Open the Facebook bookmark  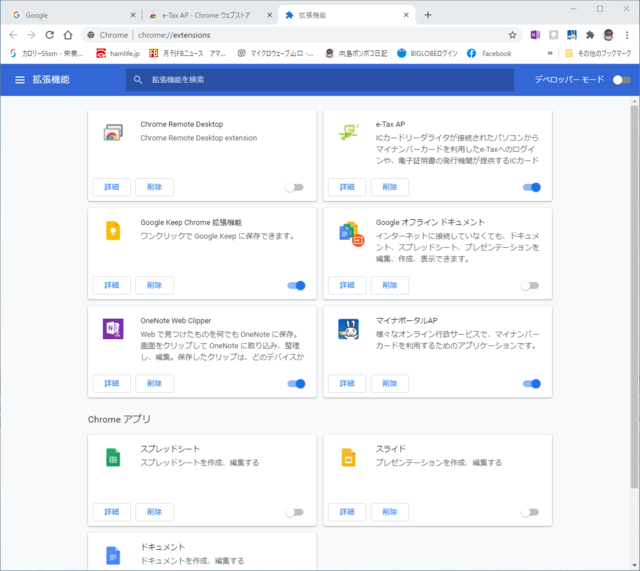click(x=489, y=53)
